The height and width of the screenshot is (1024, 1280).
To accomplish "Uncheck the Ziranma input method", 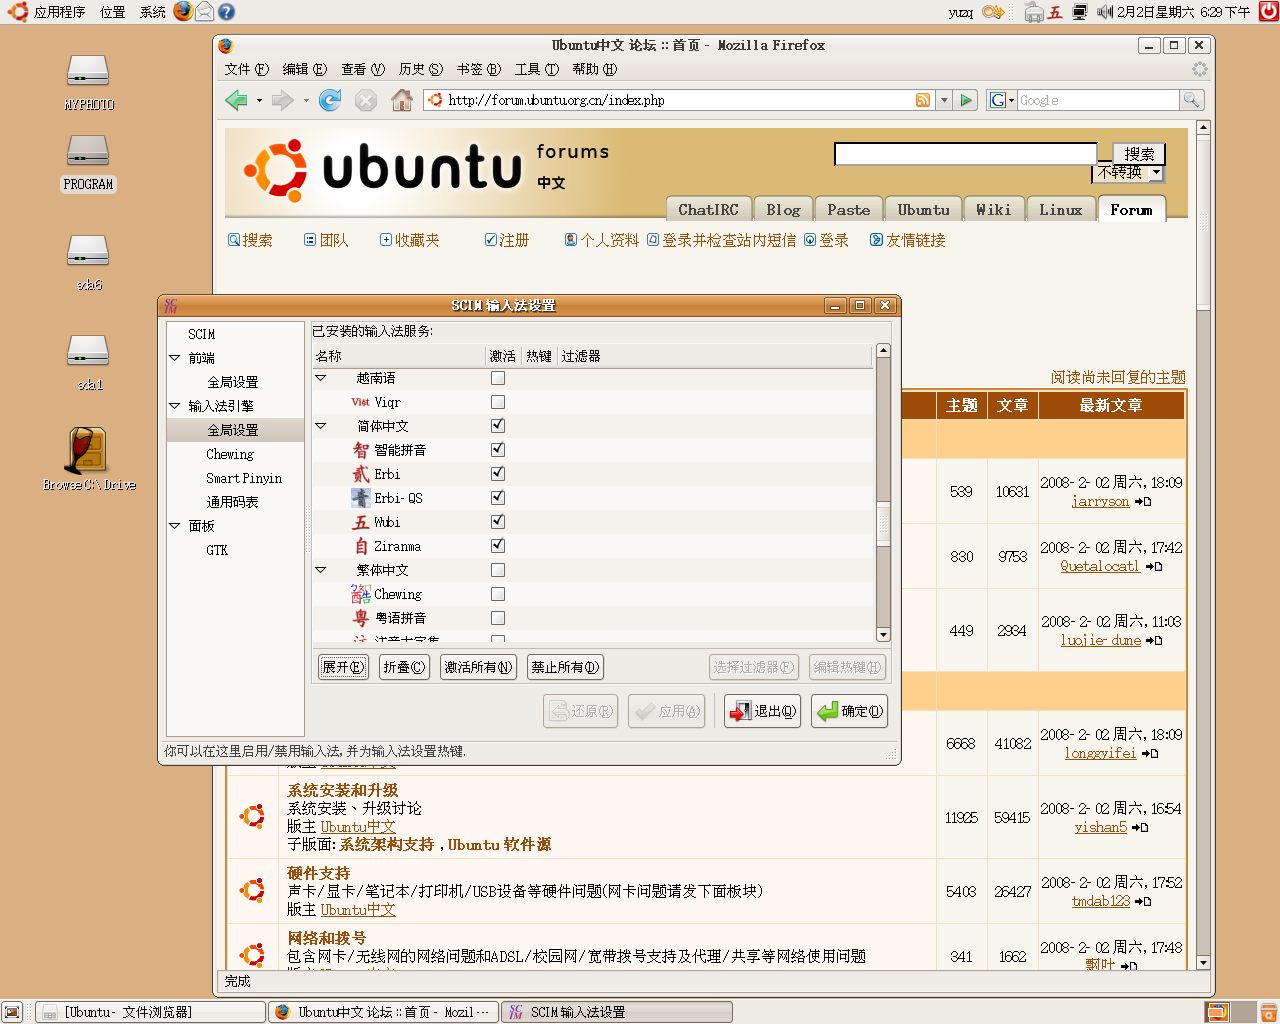I will (x=498, y=546).
